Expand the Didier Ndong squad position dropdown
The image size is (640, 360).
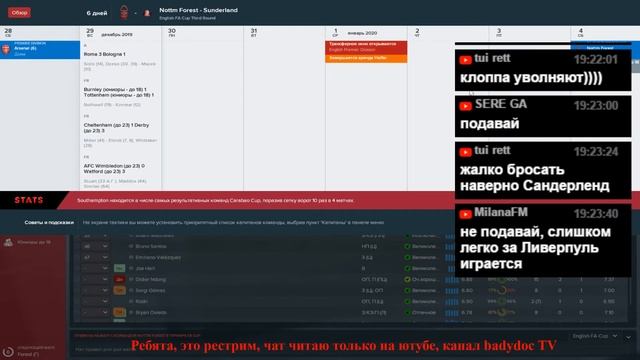coord(105,280)
